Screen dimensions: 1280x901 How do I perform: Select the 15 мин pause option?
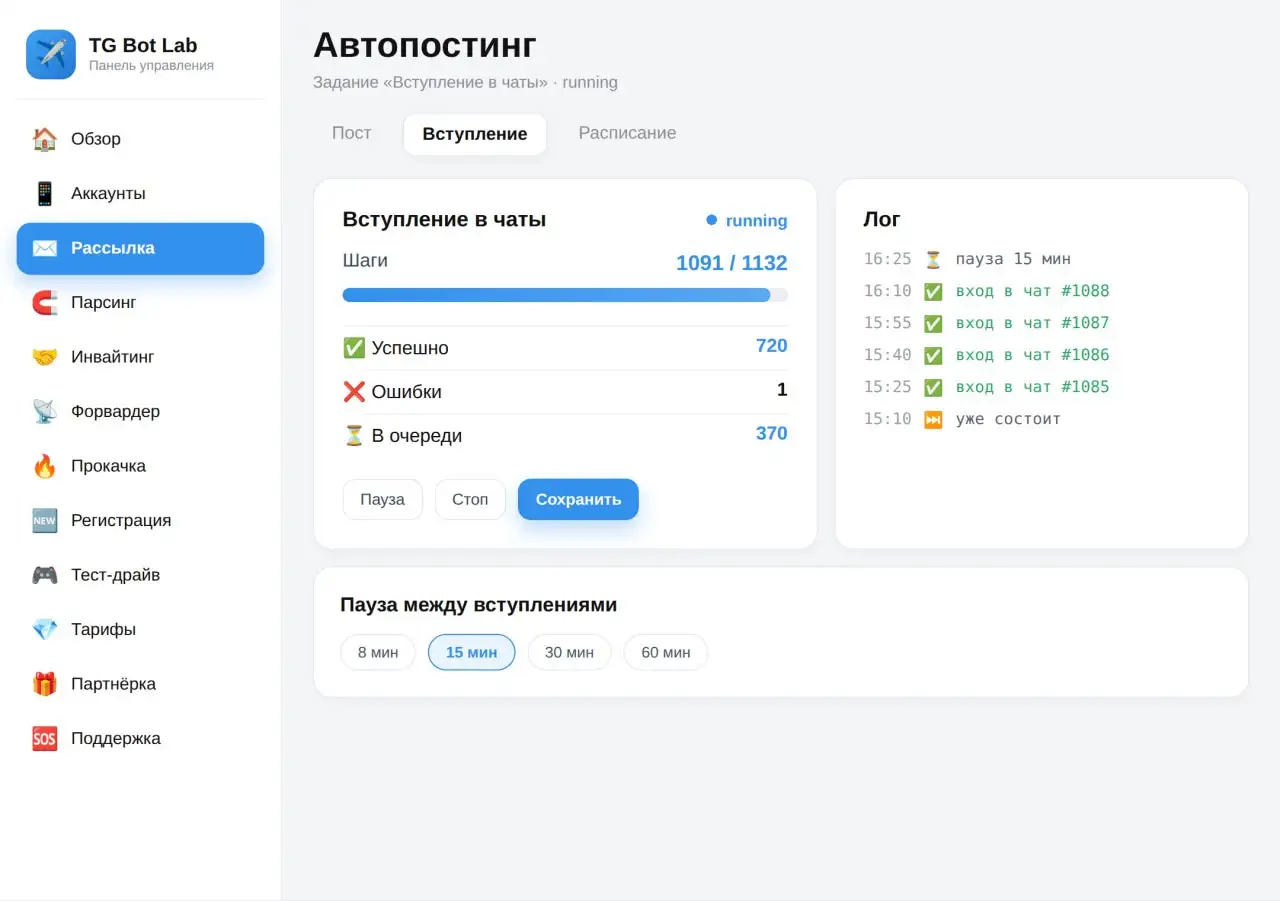coord(471,652)
